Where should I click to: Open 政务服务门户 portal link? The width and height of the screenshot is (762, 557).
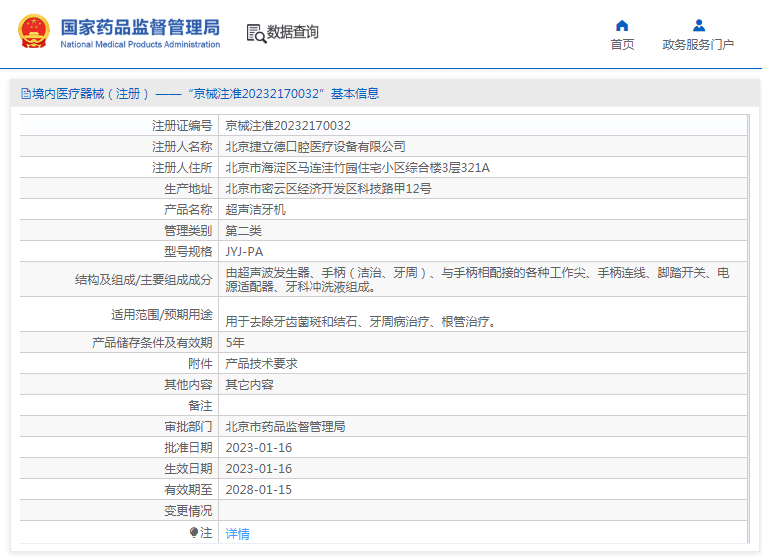tap(698, 45)
